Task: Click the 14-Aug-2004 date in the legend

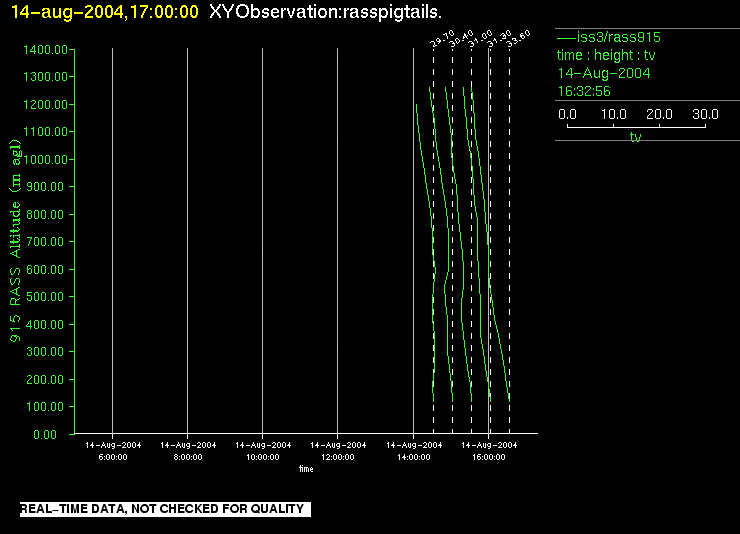Action: coord(604,73)
